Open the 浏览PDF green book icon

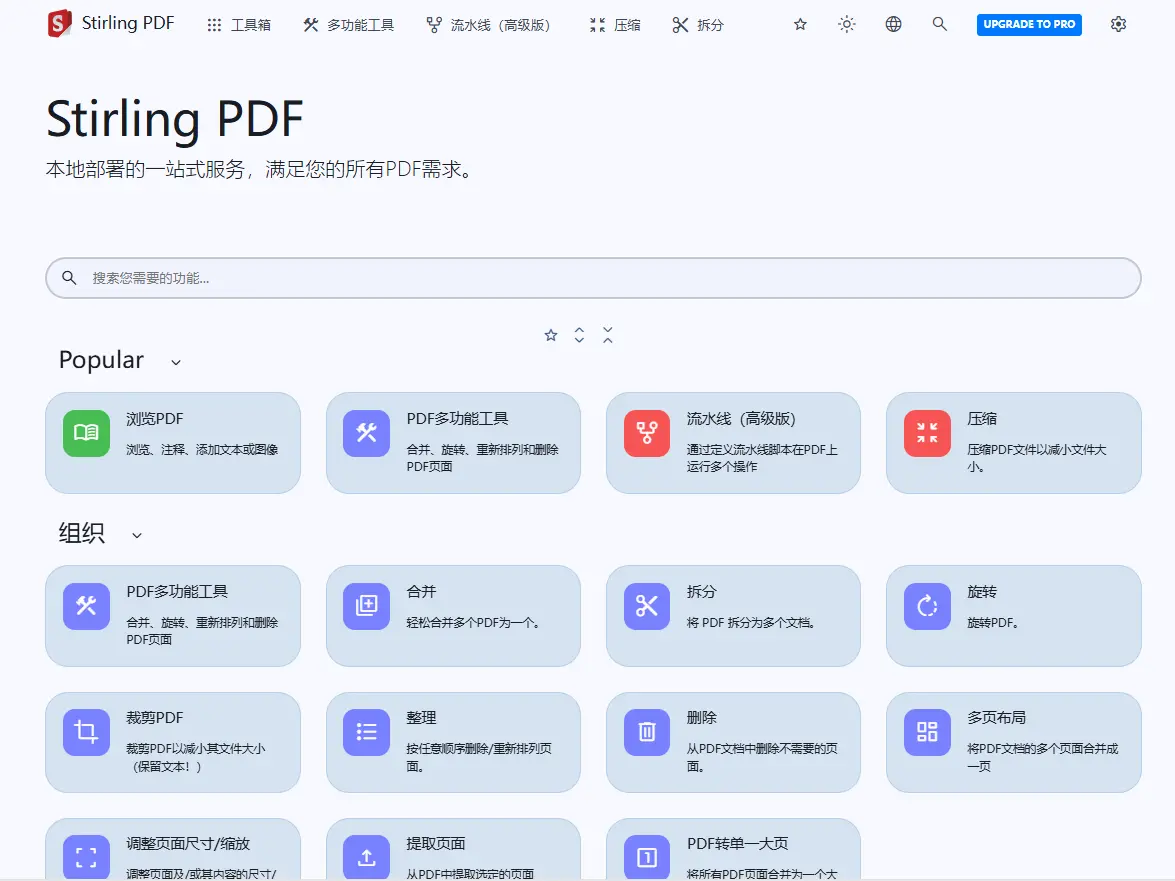87,433
